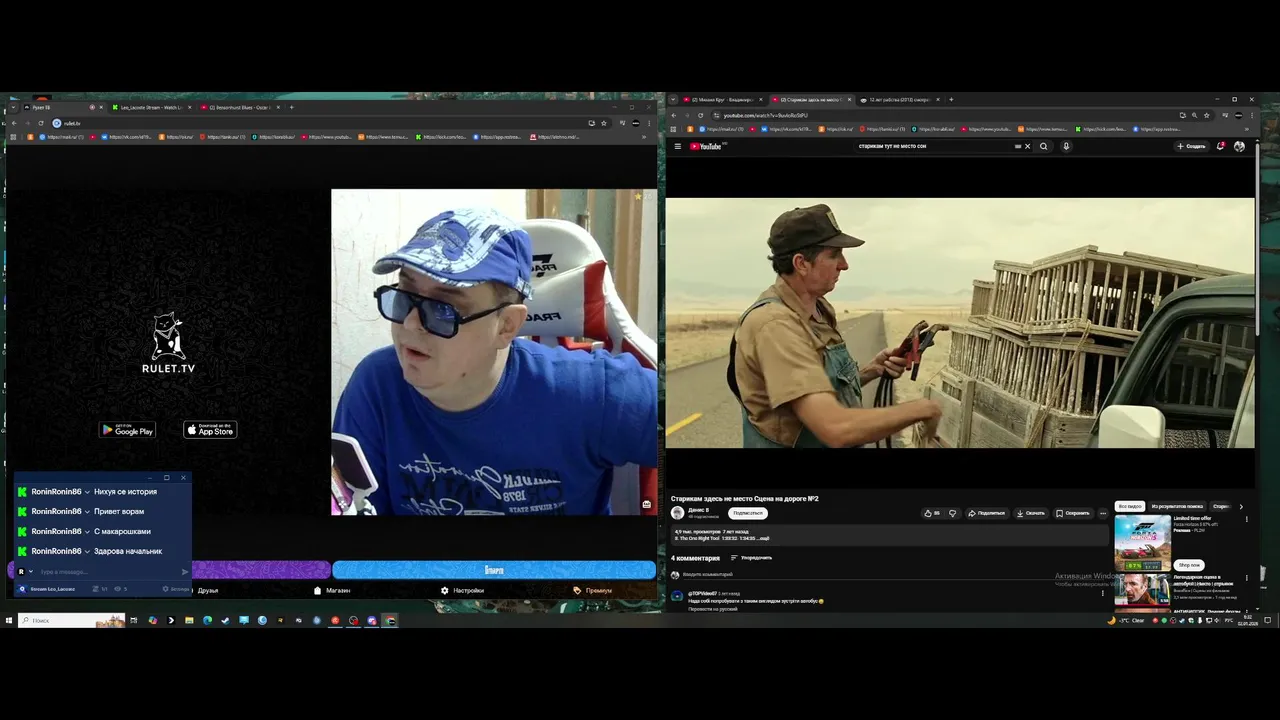Image resolution: width=1280 pixels, height=720 pixels.
Task: Open the Настройки settings menu item
Action: [x=463, y=591]
